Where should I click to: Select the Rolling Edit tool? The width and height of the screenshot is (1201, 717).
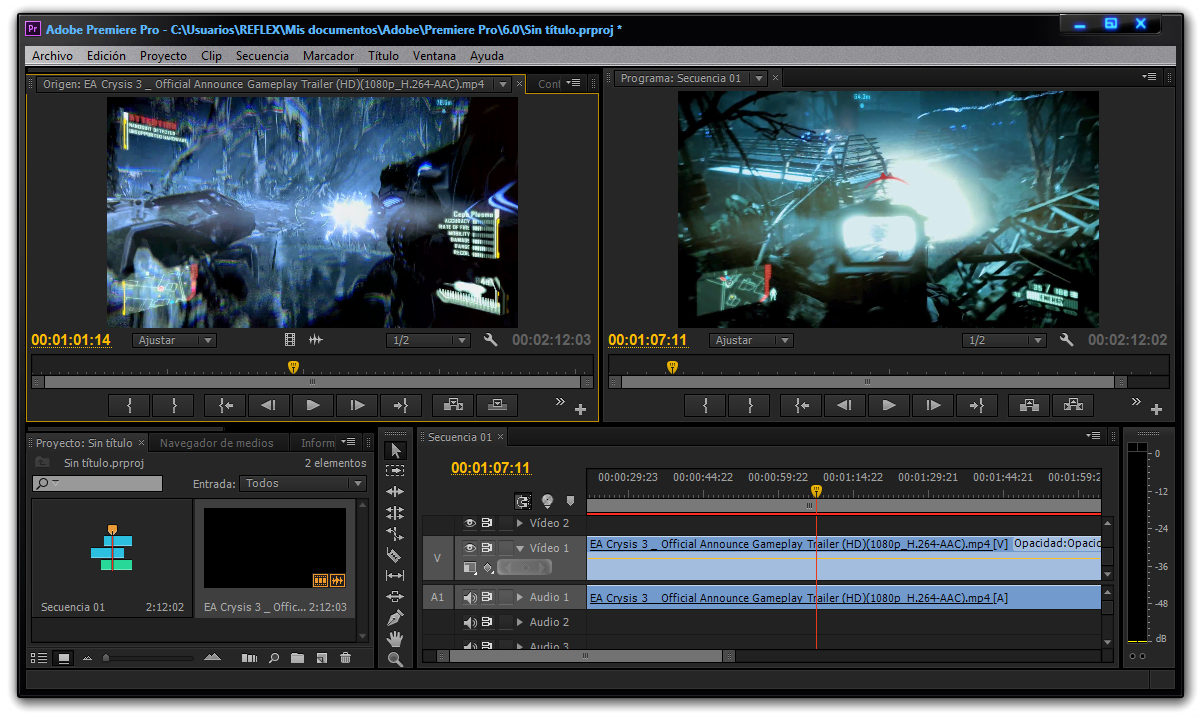pos(395,513)
